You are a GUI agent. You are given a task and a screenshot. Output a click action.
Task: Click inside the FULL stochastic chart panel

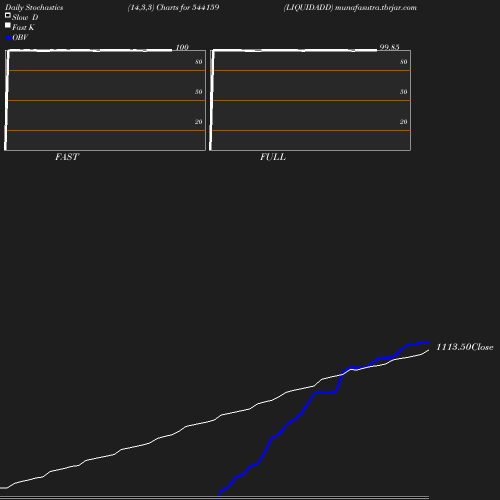coord(310,100)
